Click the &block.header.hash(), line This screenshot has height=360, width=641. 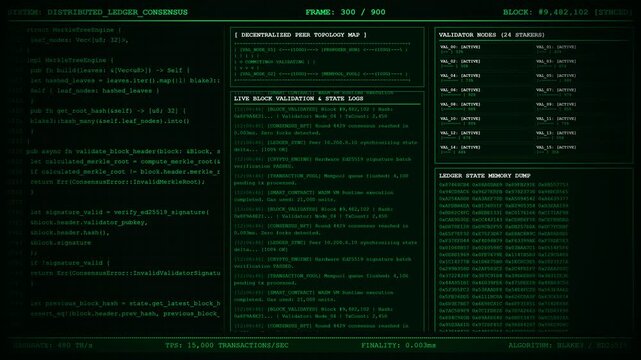pyautogui.click(x=70, y=233)
